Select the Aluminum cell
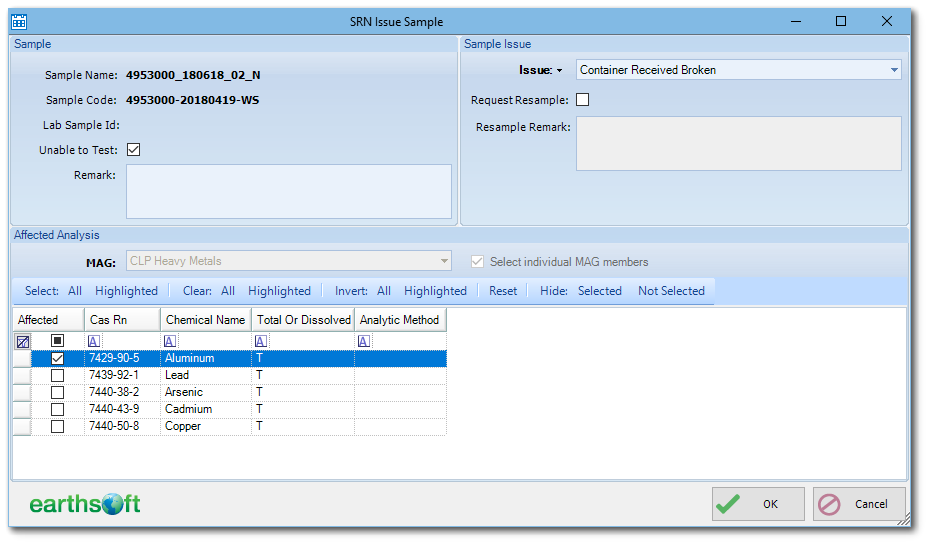Screen dimensions: 927x543 point(206,358)
